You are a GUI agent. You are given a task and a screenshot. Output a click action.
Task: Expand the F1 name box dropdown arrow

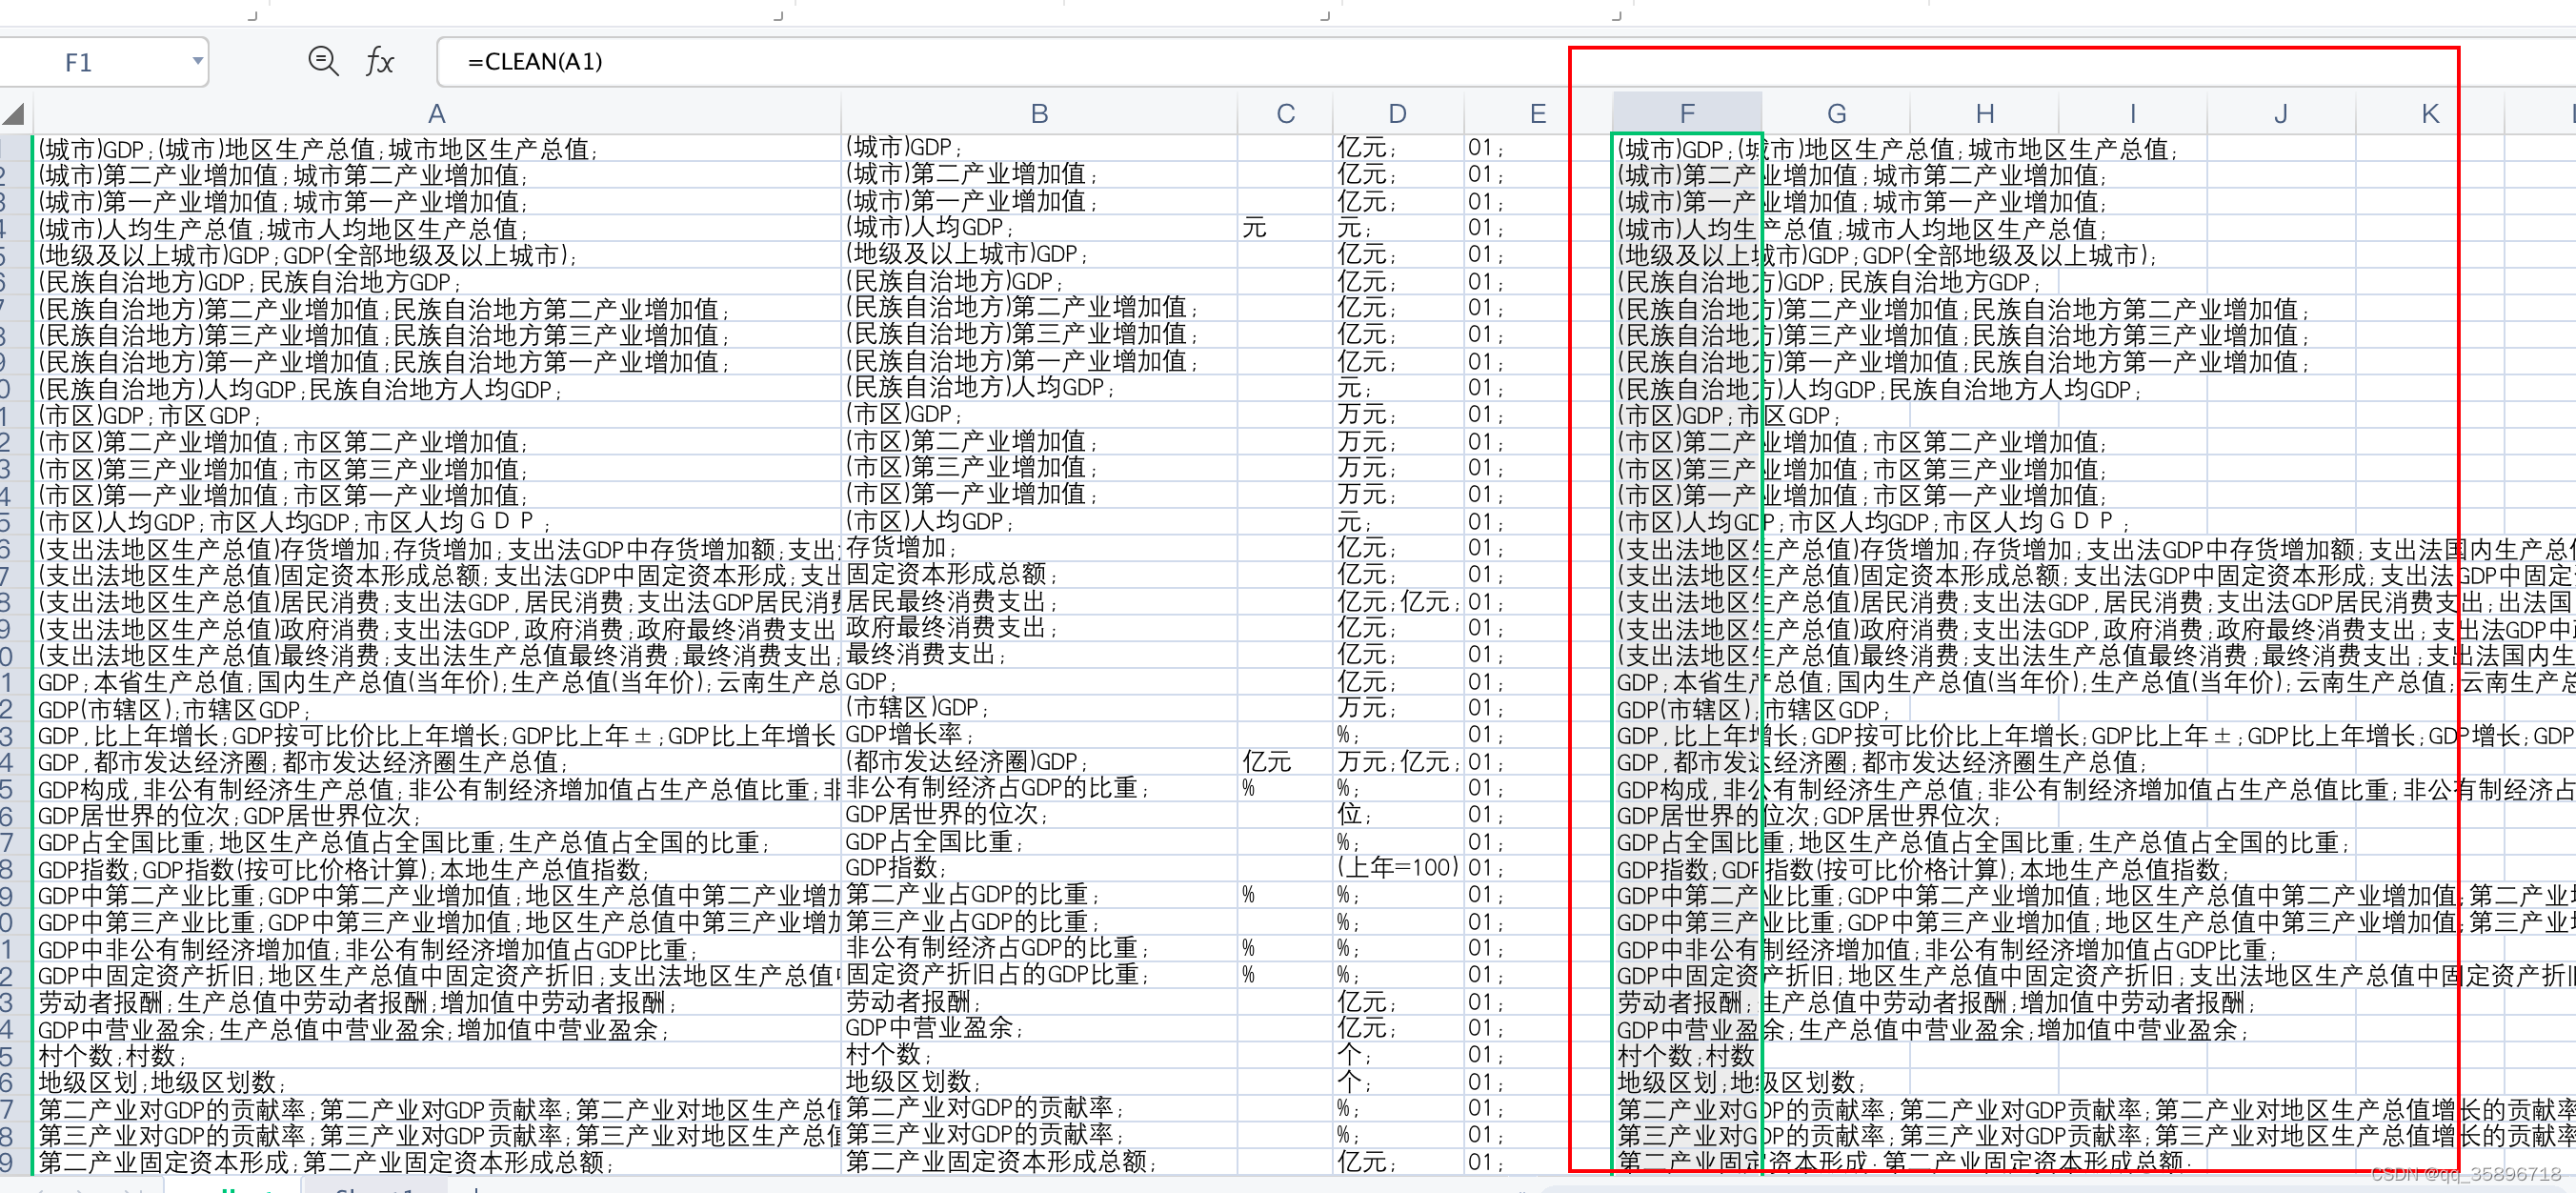point(198,62)
